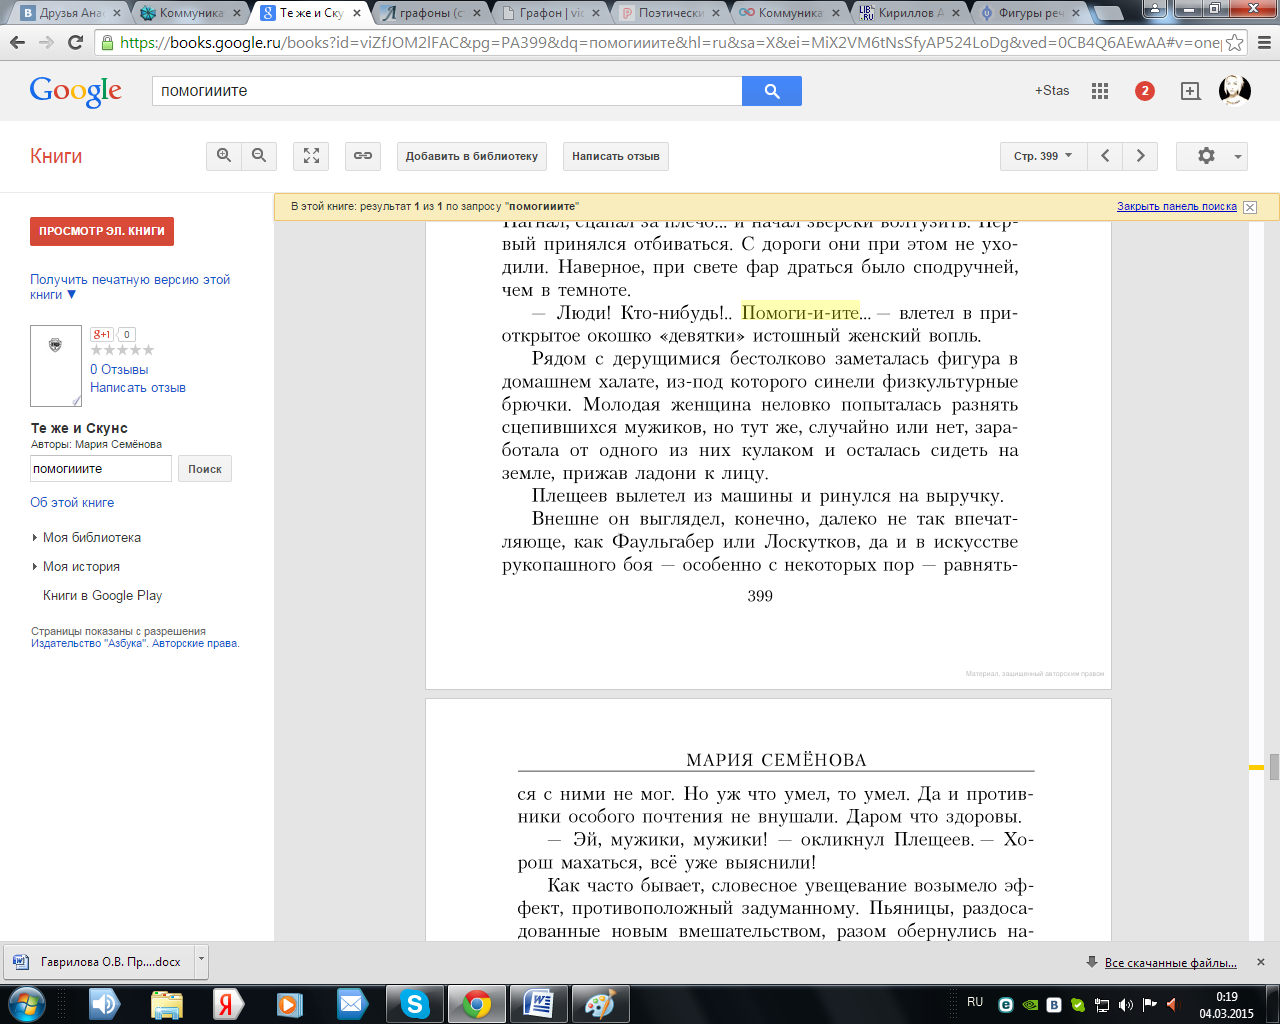Focus the in-book search field

(x=101, y=469)
